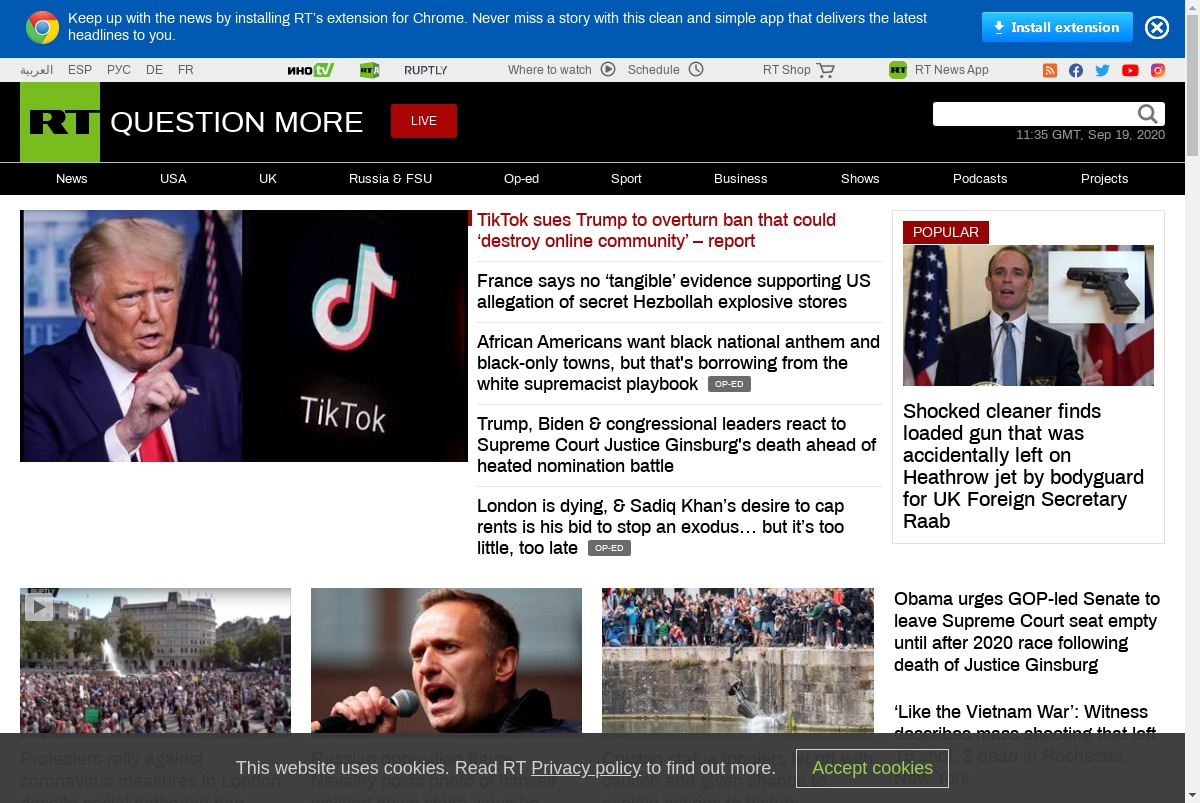Open RT's Instagram page icon
This screenshot has height=803, width=1200.
[1158, 70]
